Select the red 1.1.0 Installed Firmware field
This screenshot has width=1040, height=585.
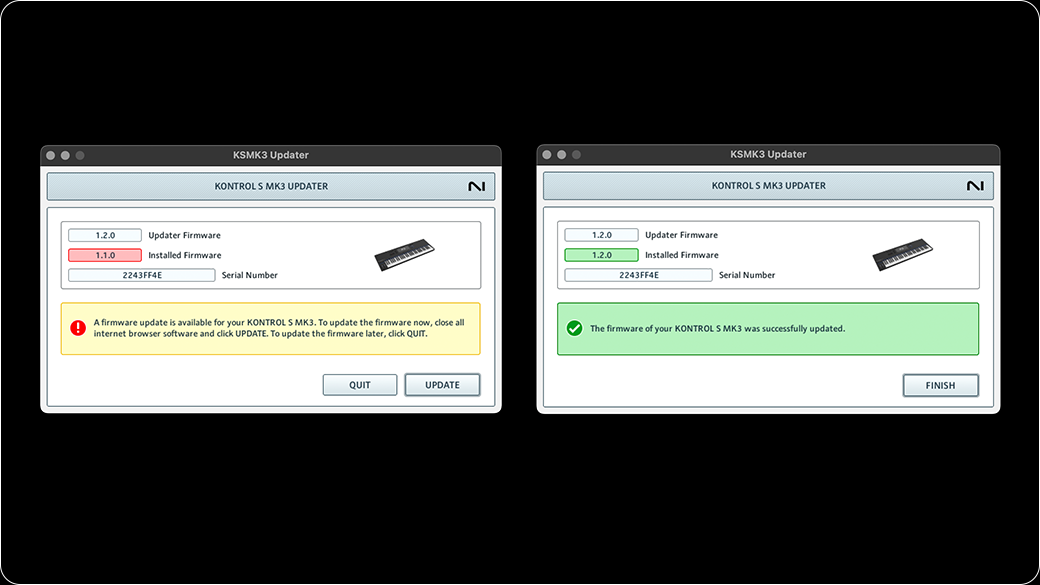[105, 255]
